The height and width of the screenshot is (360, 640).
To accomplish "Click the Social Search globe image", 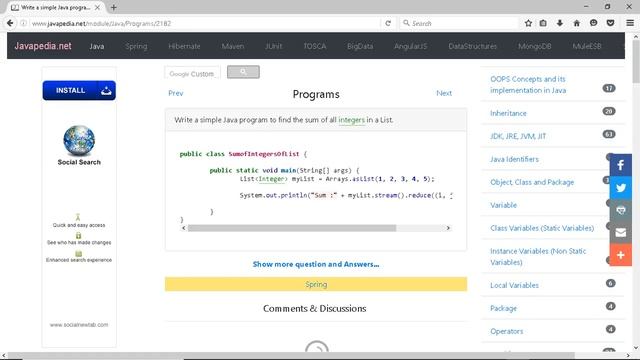I will (79, 140).
